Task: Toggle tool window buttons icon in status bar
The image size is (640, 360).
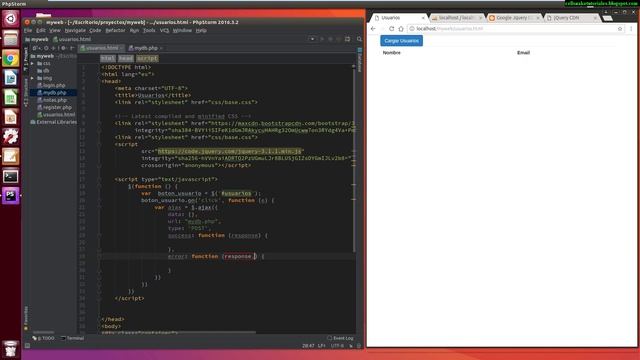Action: click(x=27, y=346)
